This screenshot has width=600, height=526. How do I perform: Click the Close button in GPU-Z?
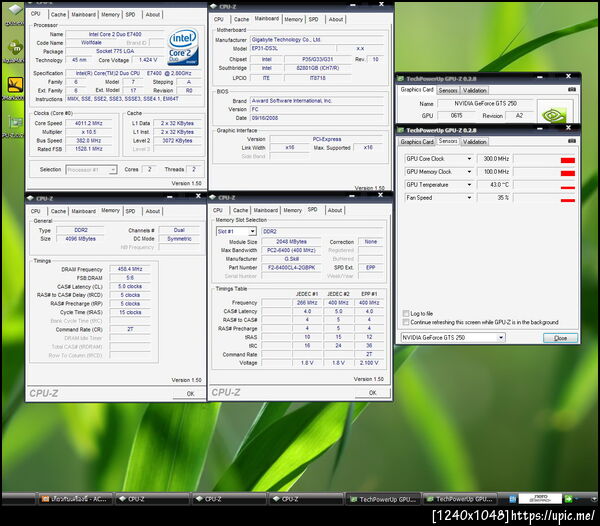[560, 338]
